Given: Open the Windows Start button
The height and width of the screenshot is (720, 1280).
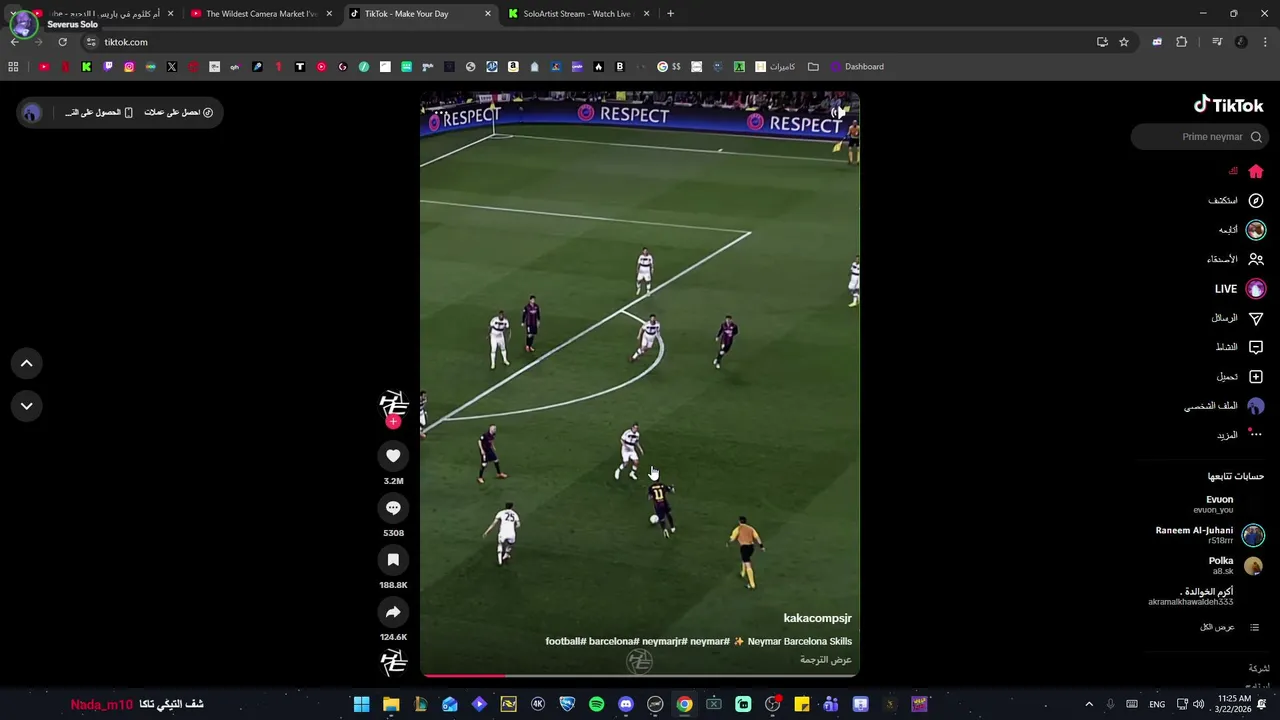Looking at the screenshot, I should click(x=361, y=704).
